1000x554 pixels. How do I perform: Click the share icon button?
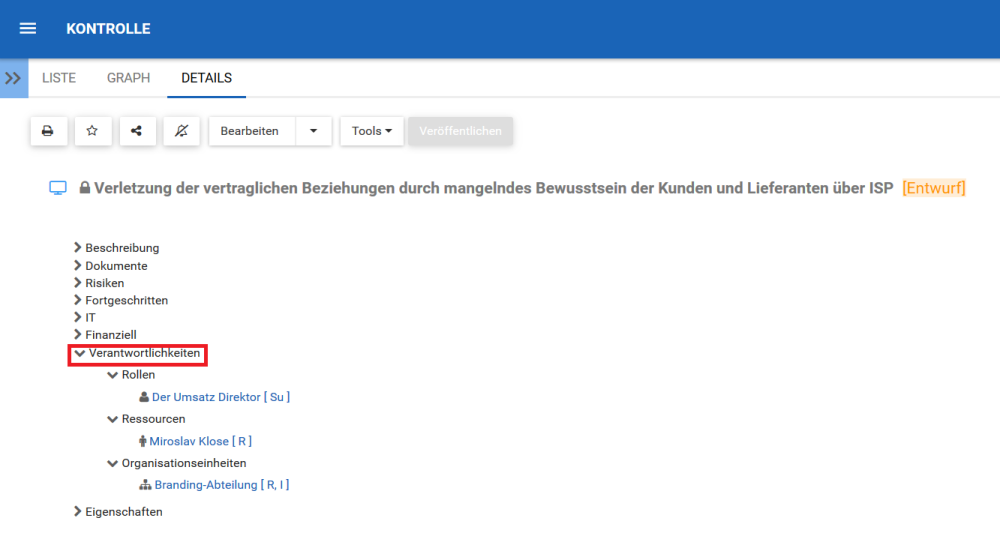tap(136, 131)
